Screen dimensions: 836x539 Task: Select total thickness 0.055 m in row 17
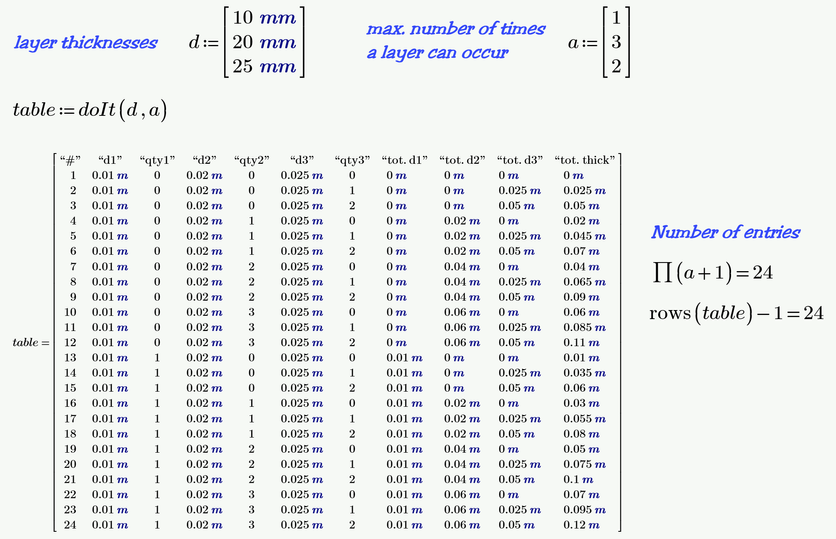(x=585, y=419)
